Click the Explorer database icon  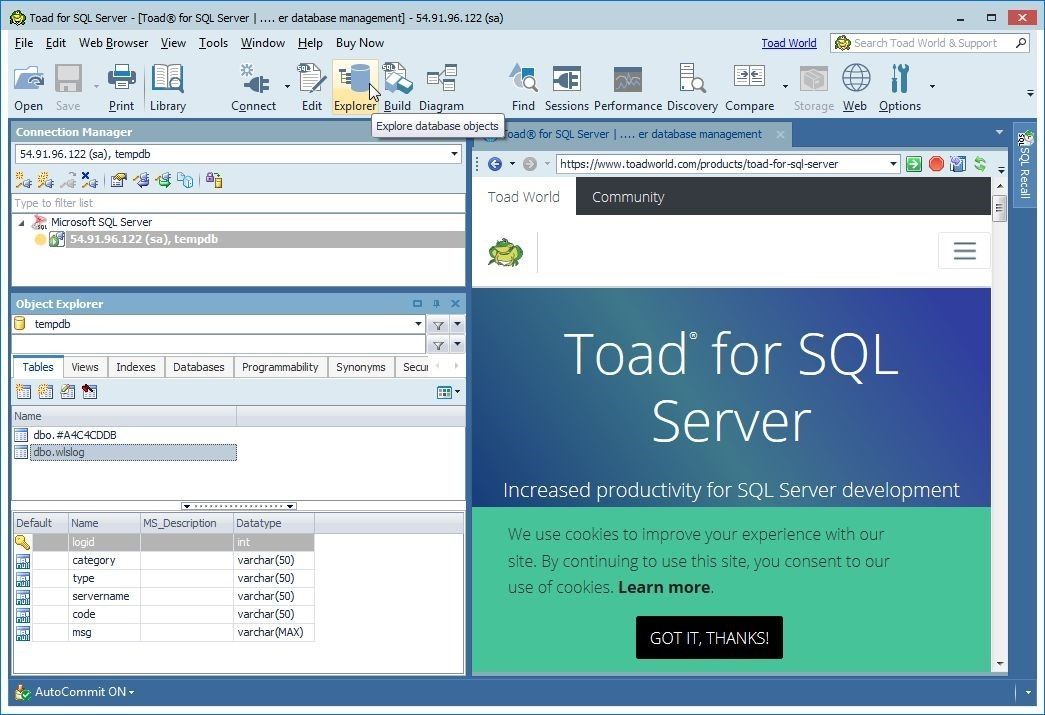tap(355, 79)
